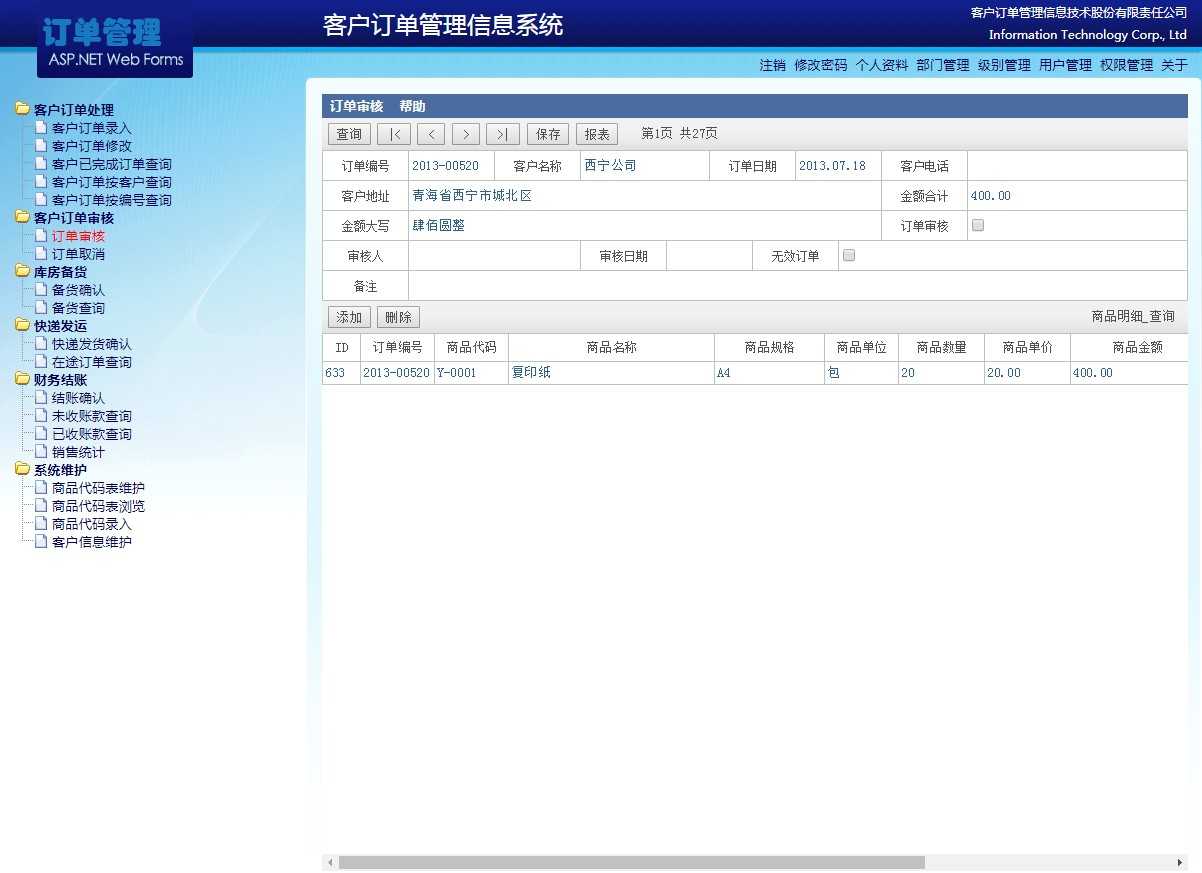Click the page icon beside 客户信息维护
Screen dimensions: 1202x873
tap(41, 541)
